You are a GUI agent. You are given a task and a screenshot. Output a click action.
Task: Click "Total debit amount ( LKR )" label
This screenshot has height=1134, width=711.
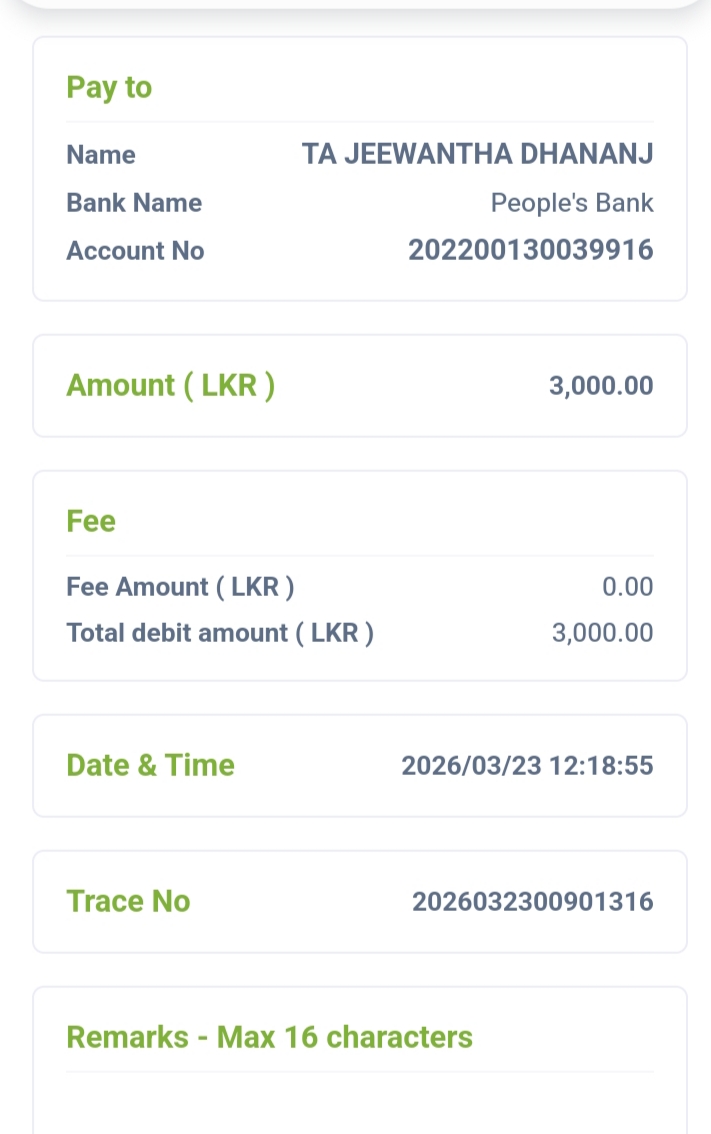pos(220,633)
